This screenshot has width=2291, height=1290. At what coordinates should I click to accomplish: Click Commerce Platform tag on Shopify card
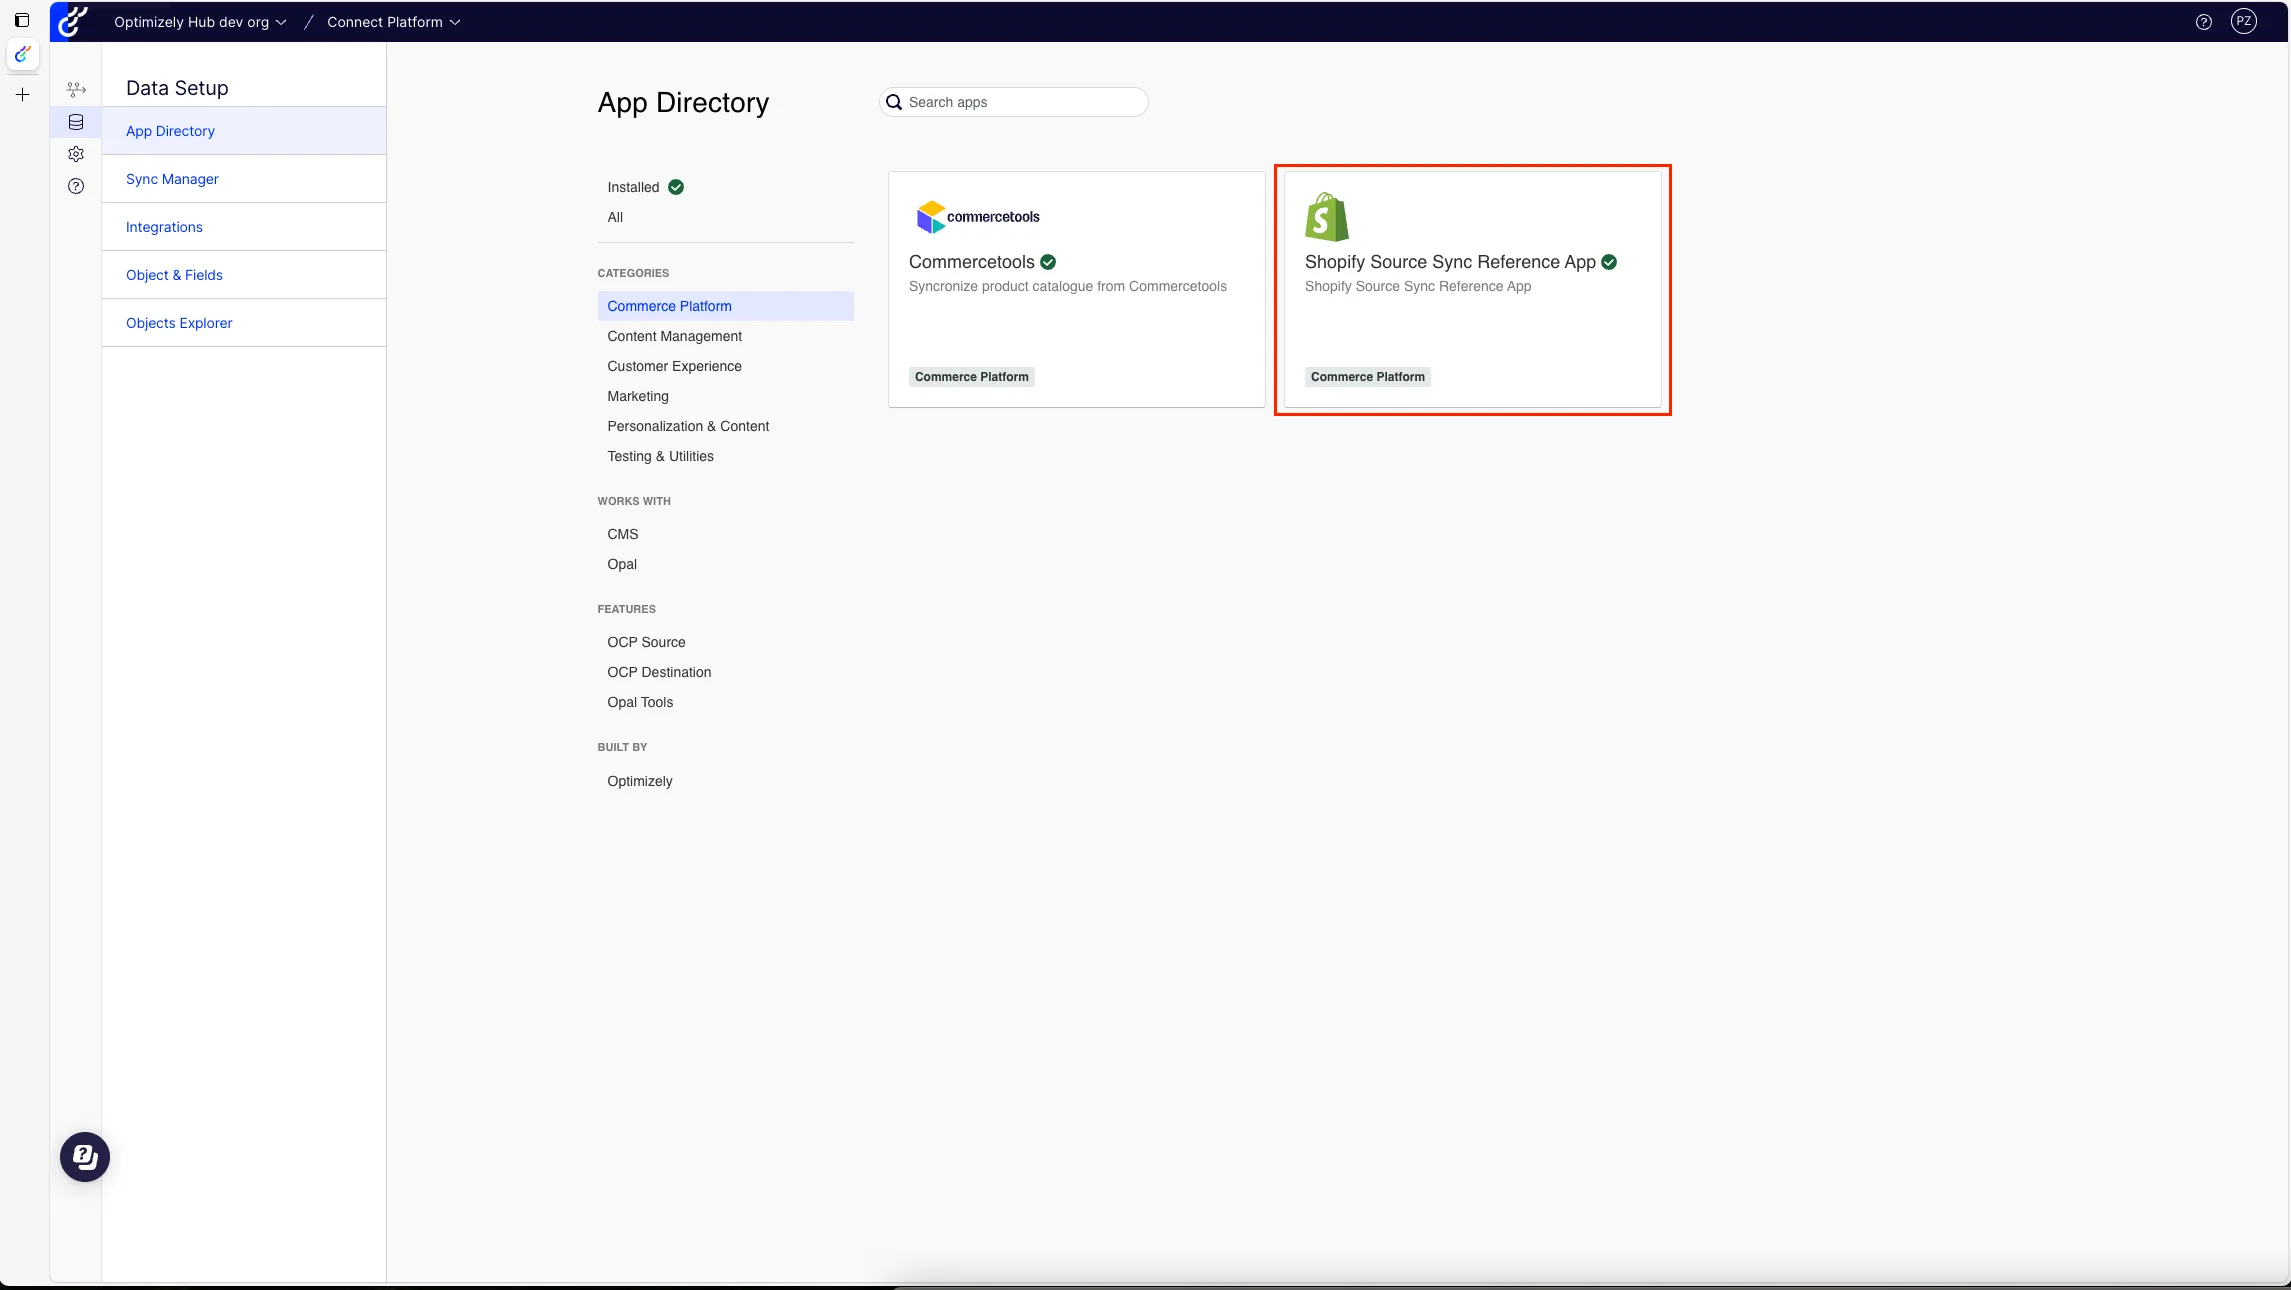point(1368,377)
